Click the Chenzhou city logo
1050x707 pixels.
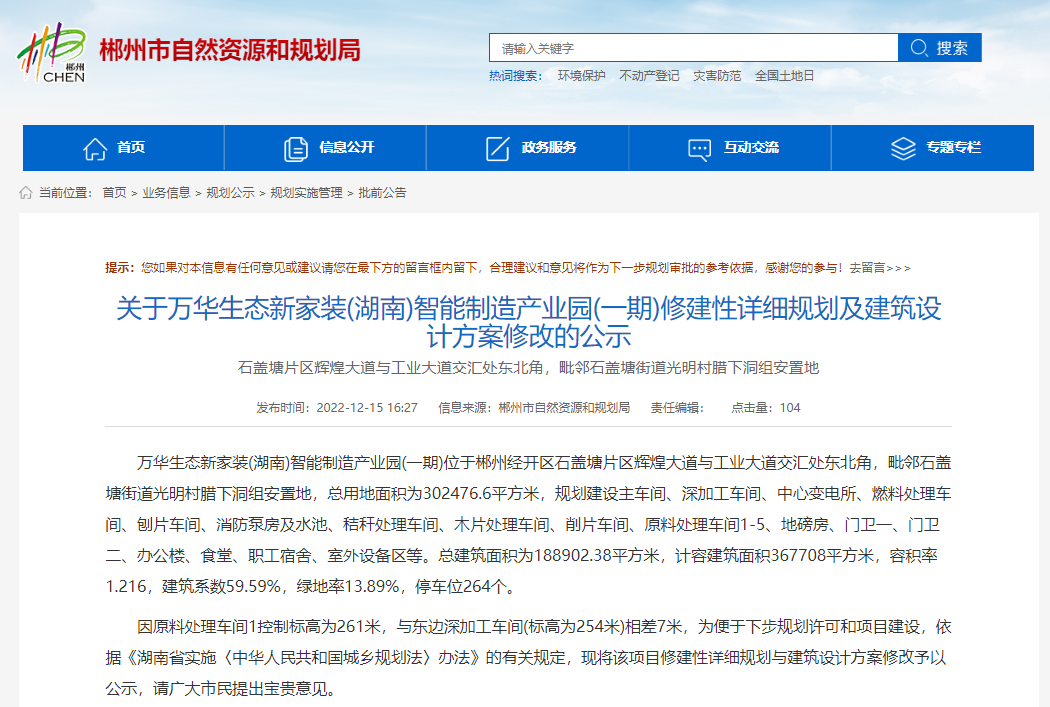pos(52,52)
